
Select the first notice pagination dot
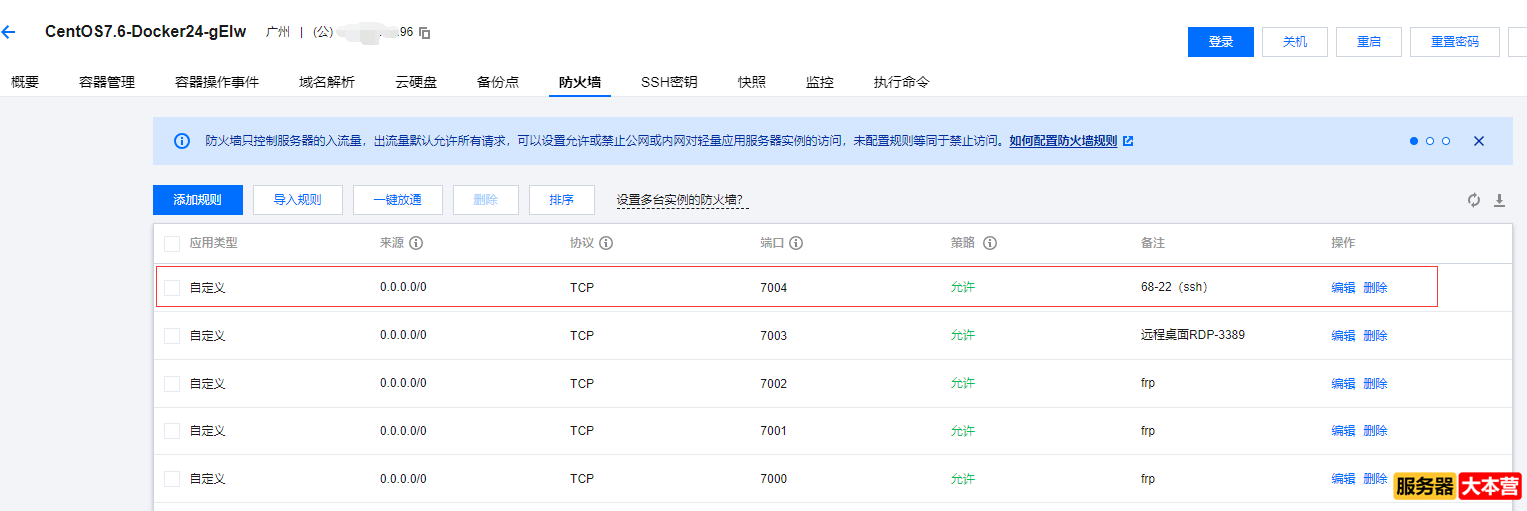(1414, 141)
